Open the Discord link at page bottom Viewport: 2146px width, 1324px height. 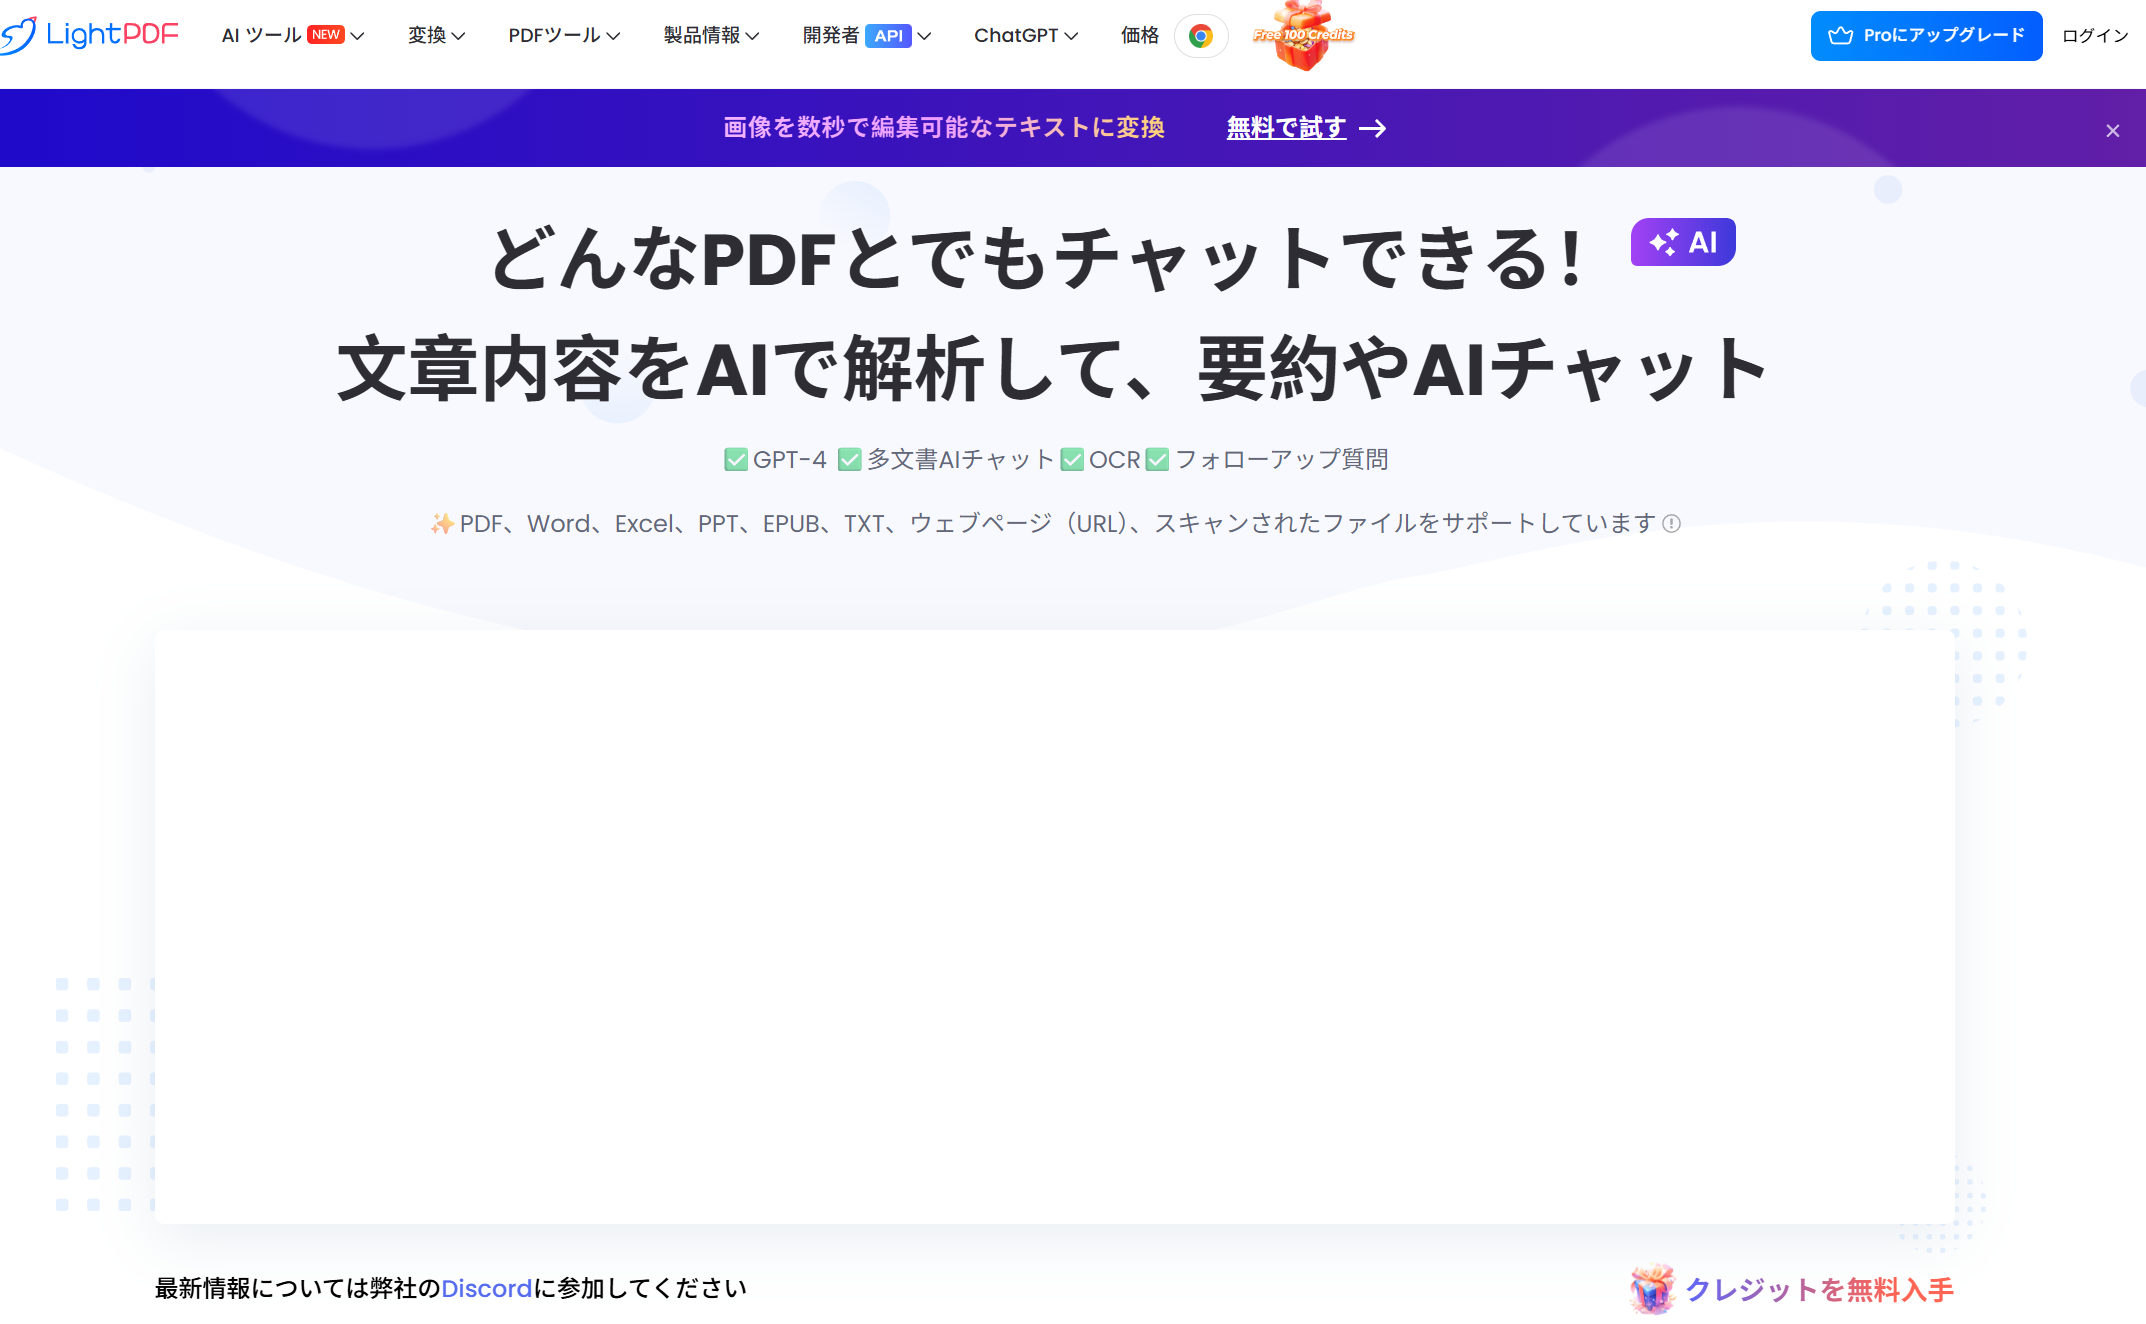486,1289
